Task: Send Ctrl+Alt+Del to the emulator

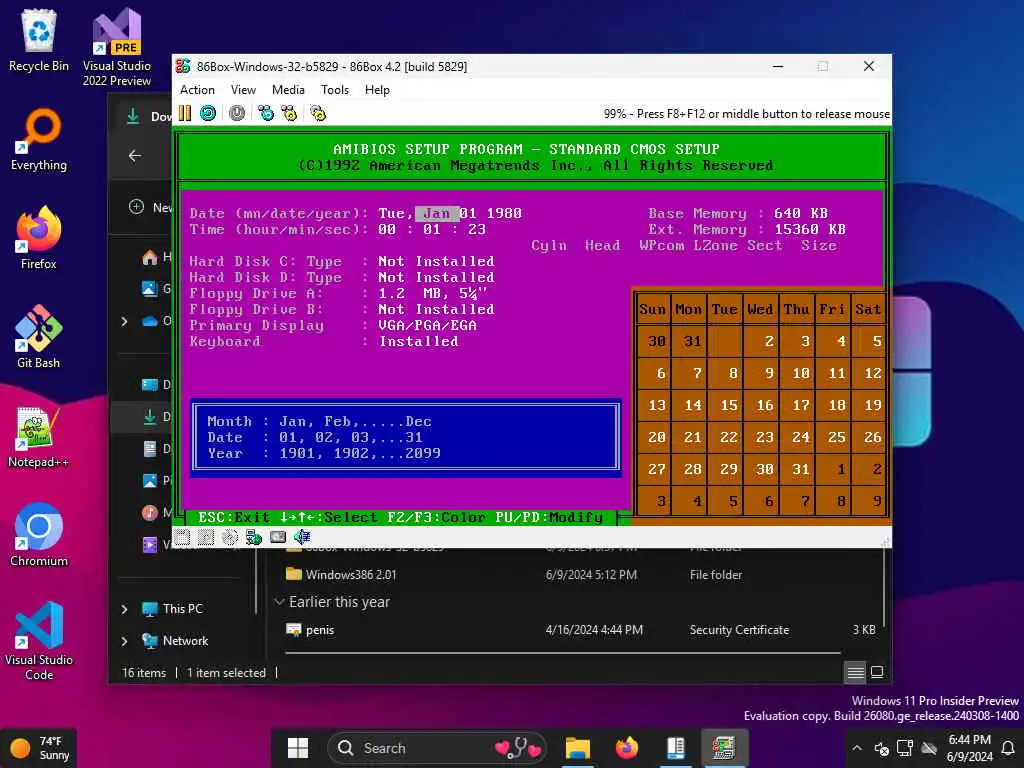Action: (x=266, y=113)
